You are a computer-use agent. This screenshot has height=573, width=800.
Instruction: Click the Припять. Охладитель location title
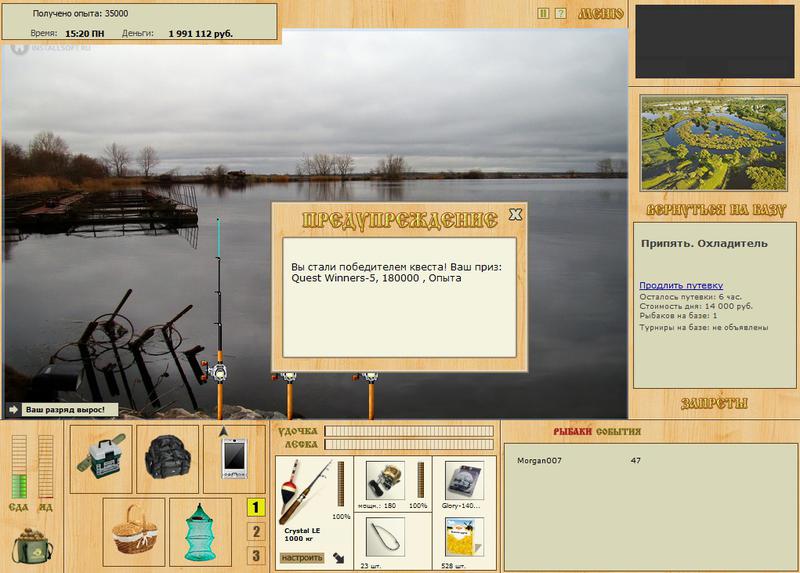click(704, 243)
